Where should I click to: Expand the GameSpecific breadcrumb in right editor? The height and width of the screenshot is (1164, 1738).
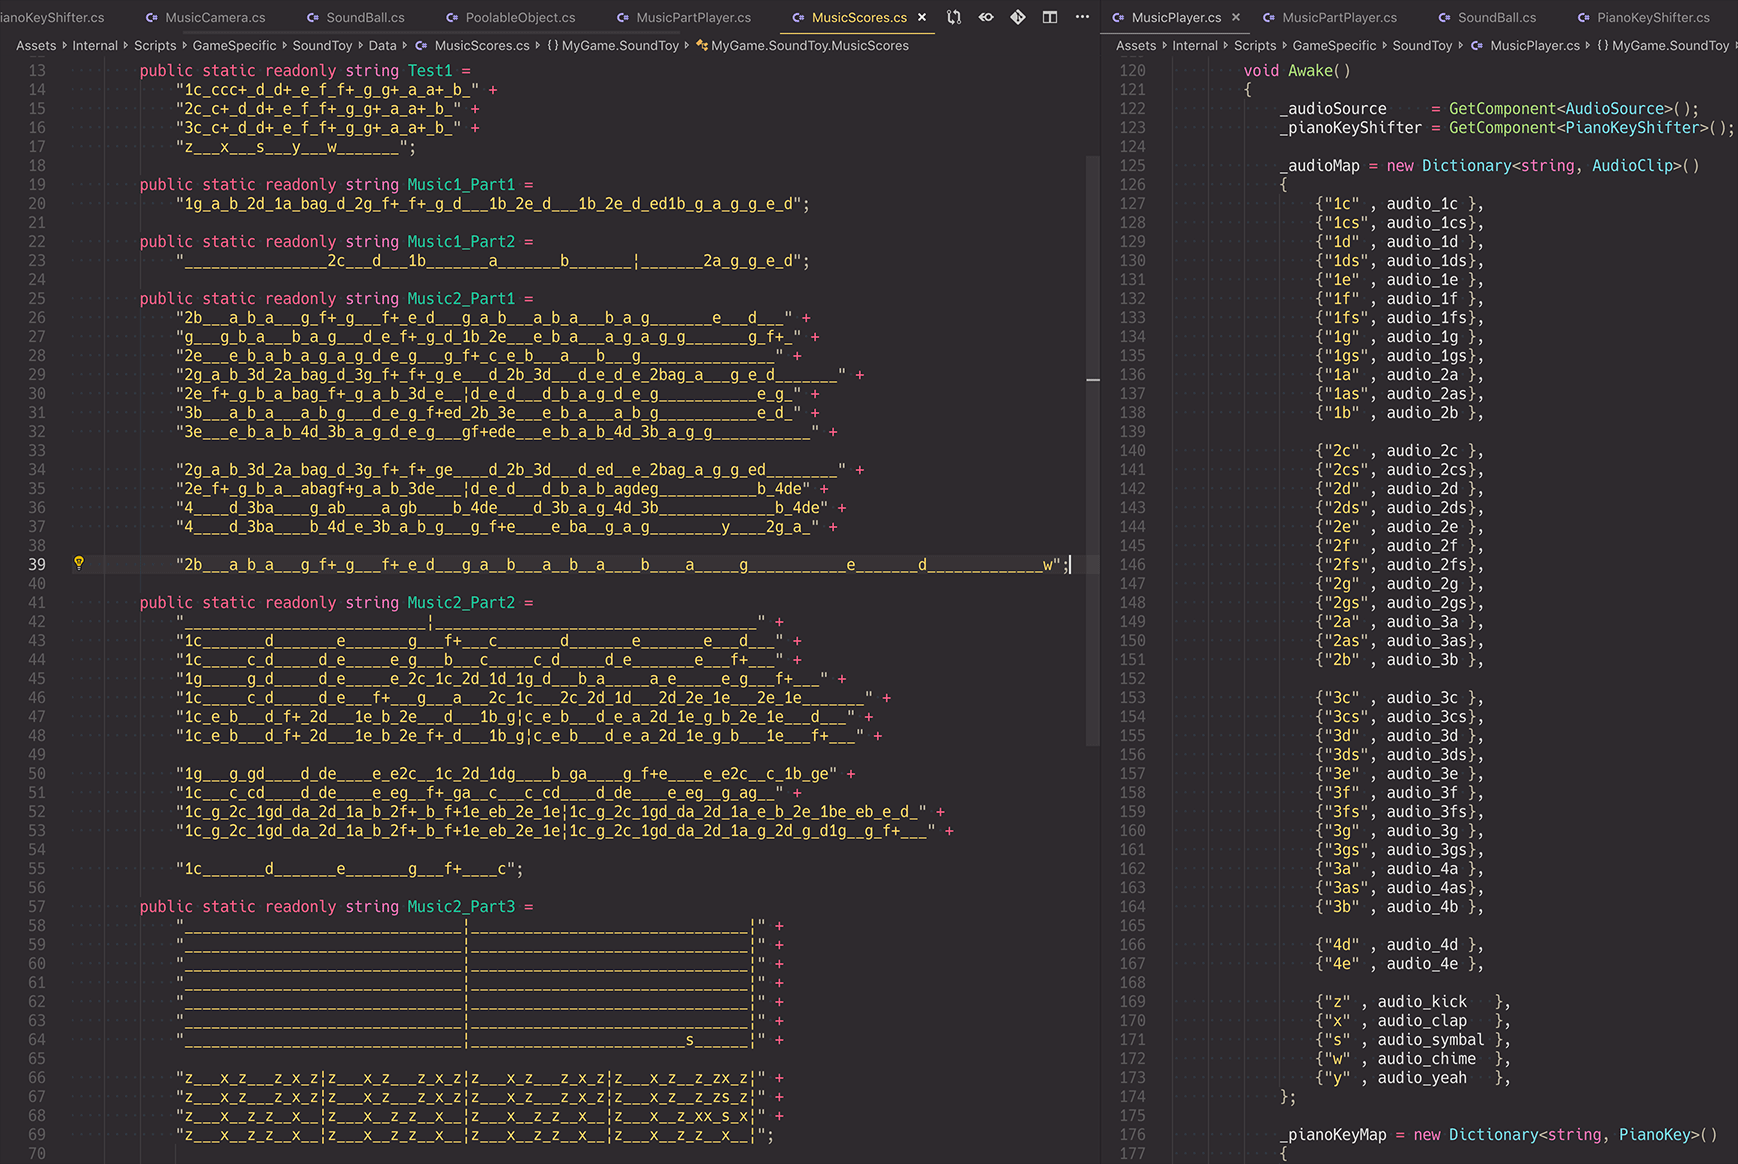1334,45
